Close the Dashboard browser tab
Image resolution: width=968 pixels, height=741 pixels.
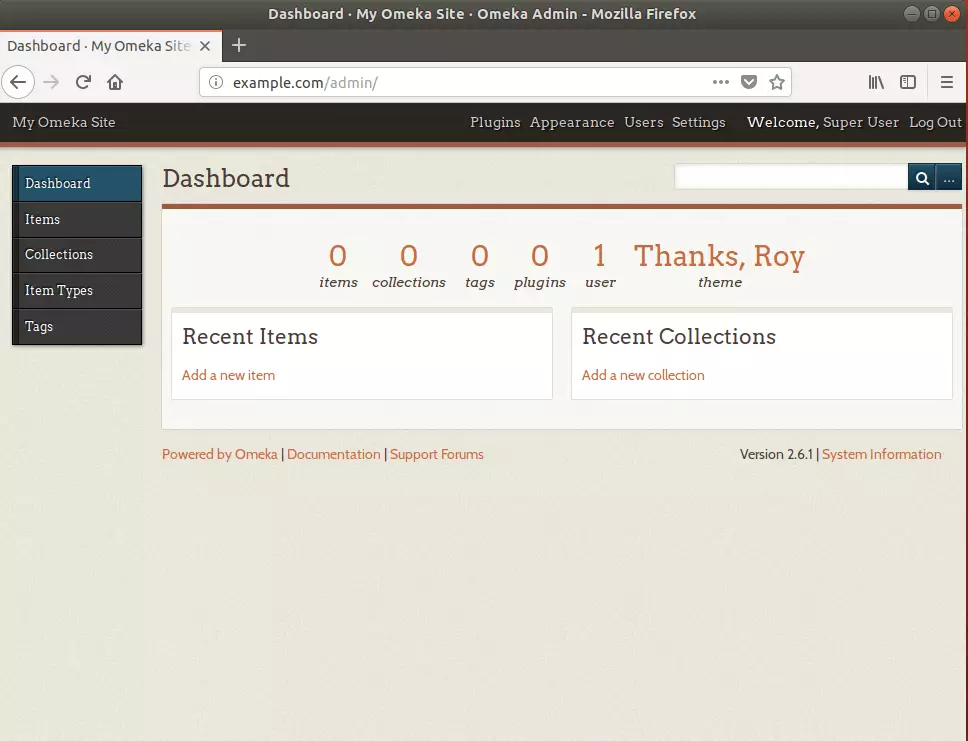tap(206, 46)
